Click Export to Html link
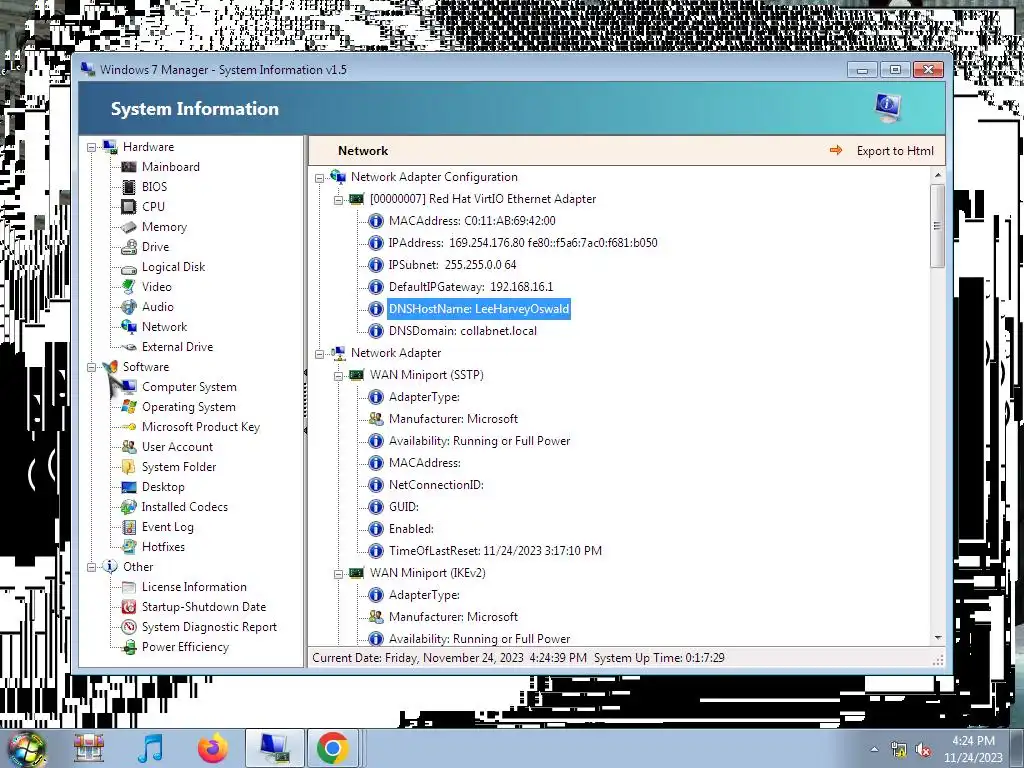Image resolution: width=1024 pixels, height=768 pixels. tap(895, 151)
